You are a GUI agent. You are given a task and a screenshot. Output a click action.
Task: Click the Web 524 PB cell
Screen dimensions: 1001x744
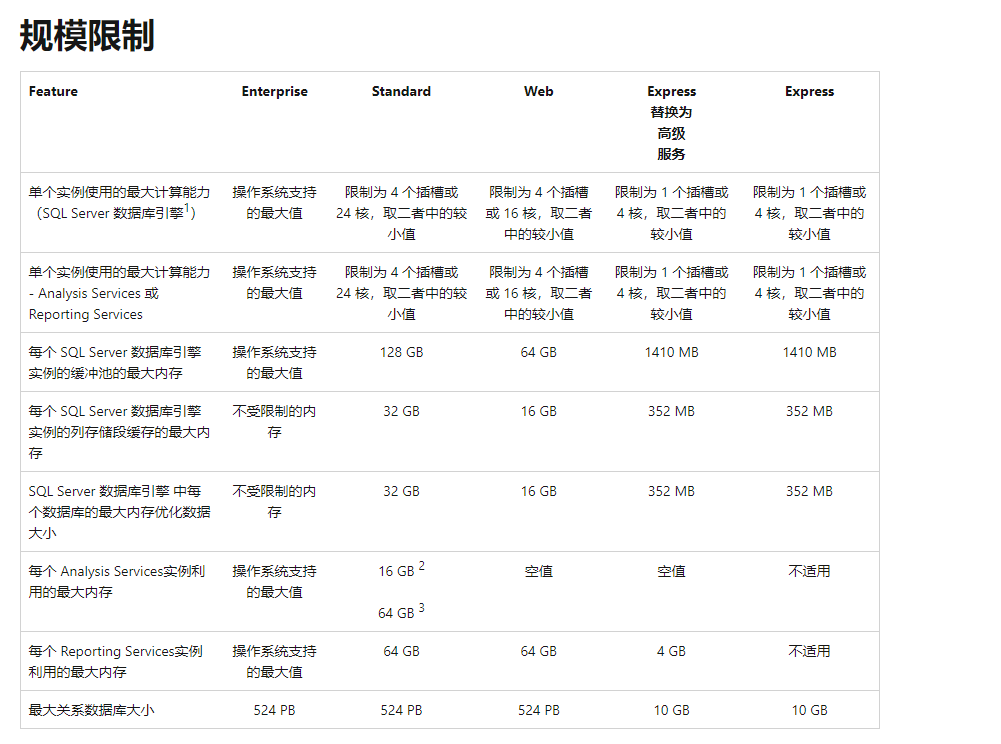(539, 710)
